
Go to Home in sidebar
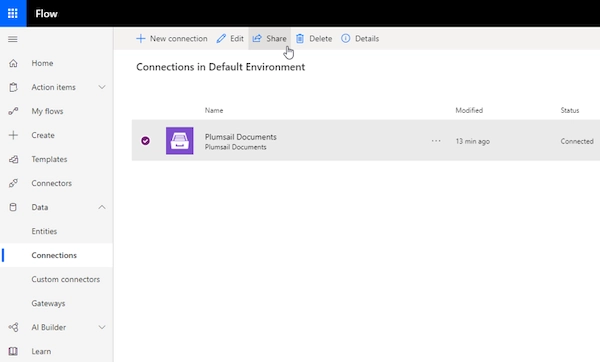(42, 63)
